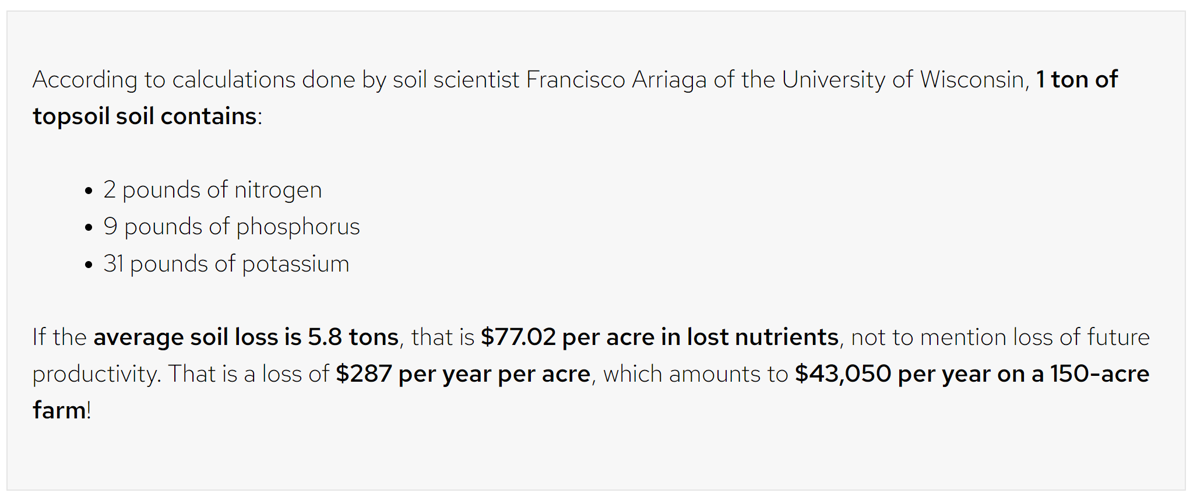Click the bold '$287 per year per acre' figure
Viewport: 1197px width, 500px height.
(x=463, y=374)
